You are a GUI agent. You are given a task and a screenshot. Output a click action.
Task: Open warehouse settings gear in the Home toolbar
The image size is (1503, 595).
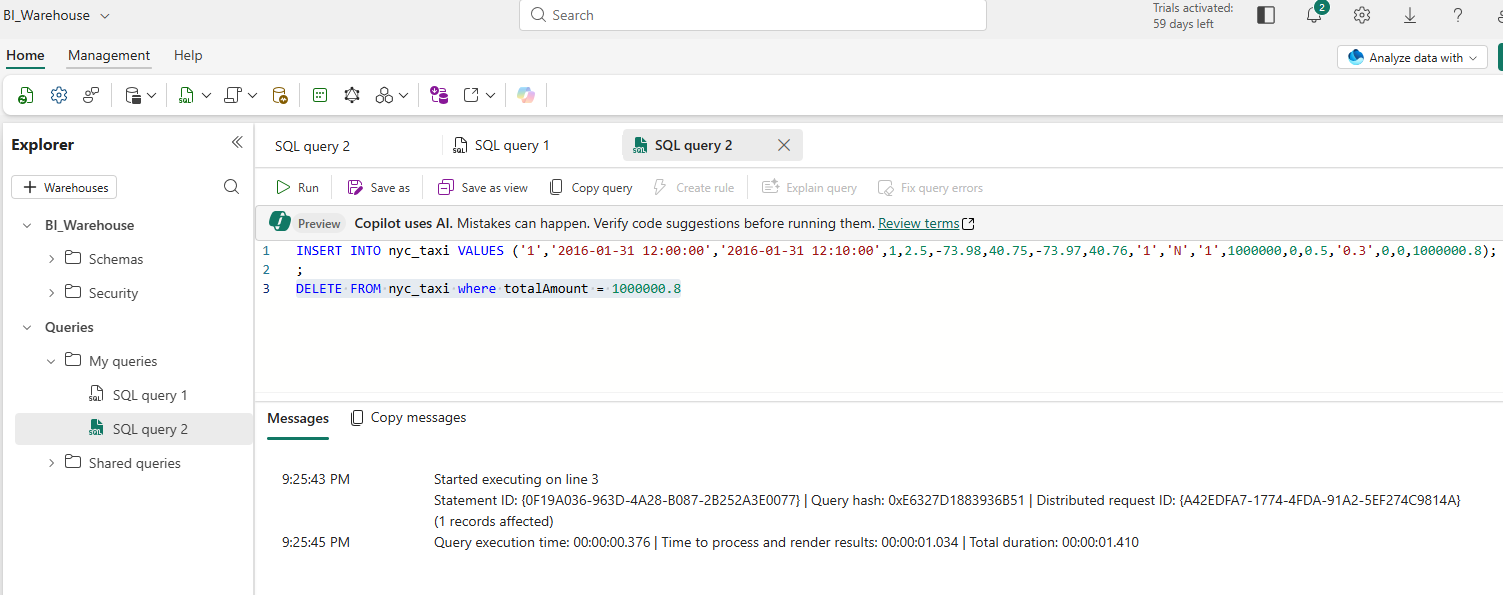click(x=59, y=95)
